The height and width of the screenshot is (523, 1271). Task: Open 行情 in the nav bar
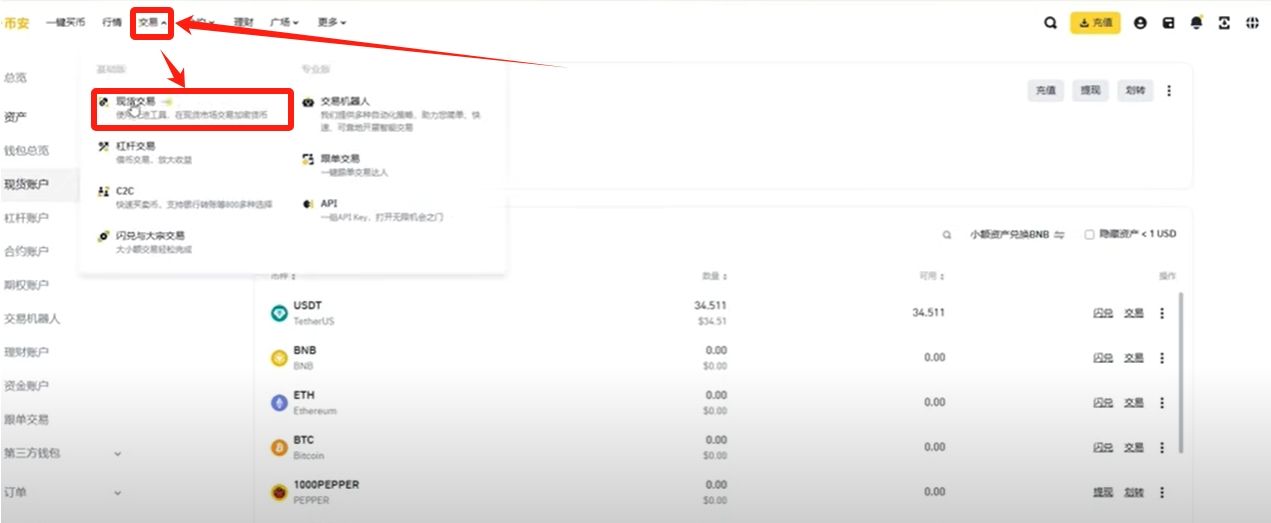(x=112, y=22)
